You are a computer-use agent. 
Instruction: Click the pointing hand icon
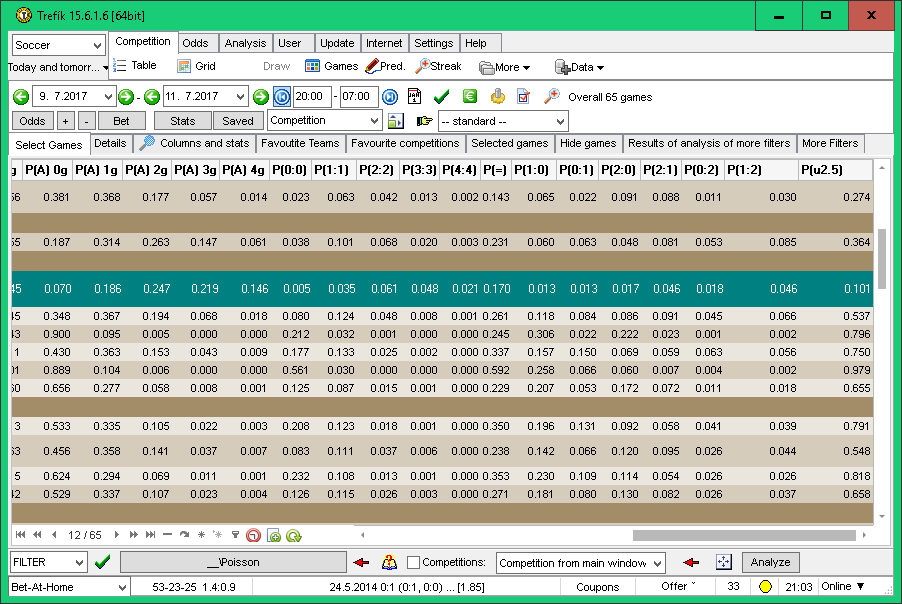point(424,121)
